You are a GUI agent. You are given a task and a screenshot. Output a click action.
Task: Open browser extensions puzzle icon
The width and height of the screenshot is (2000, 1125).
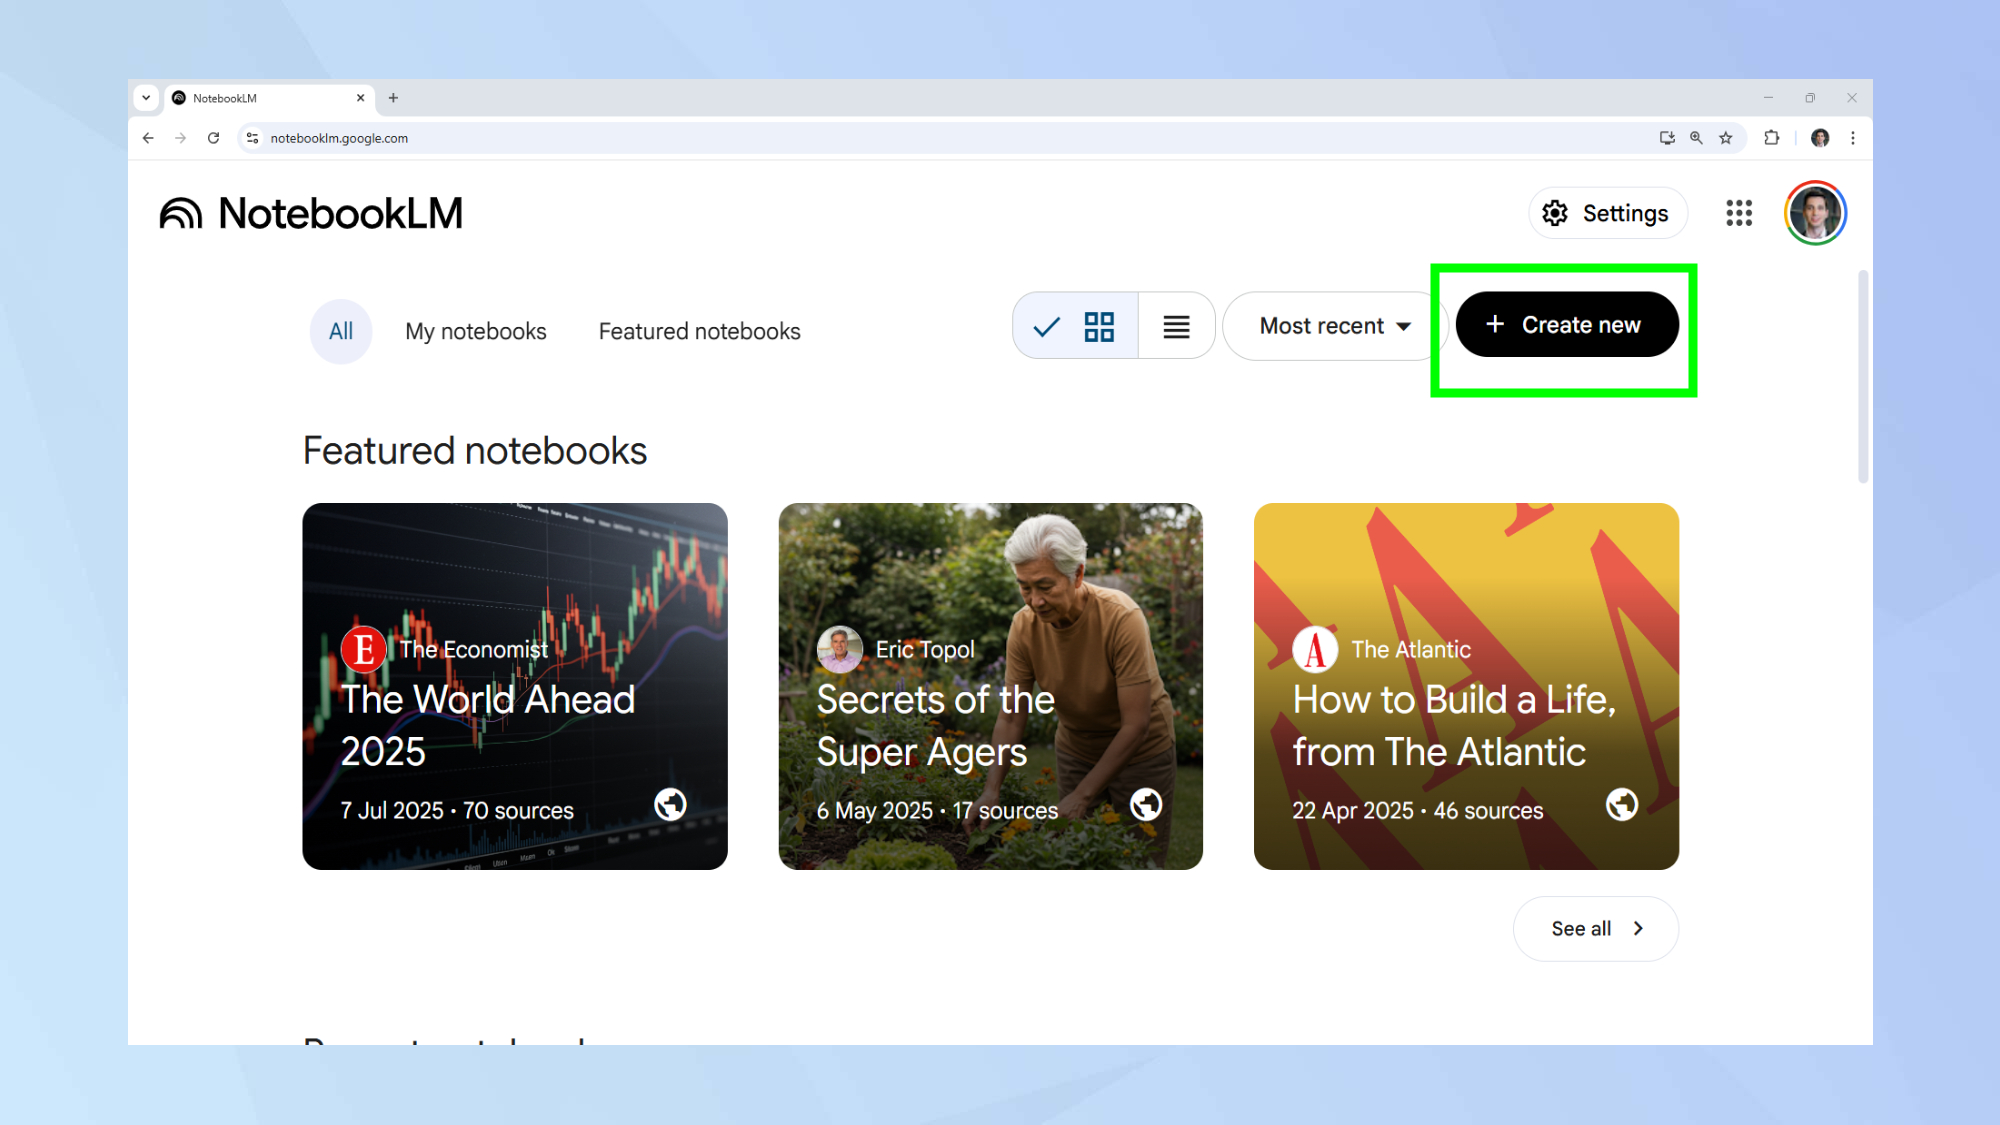1771,138
